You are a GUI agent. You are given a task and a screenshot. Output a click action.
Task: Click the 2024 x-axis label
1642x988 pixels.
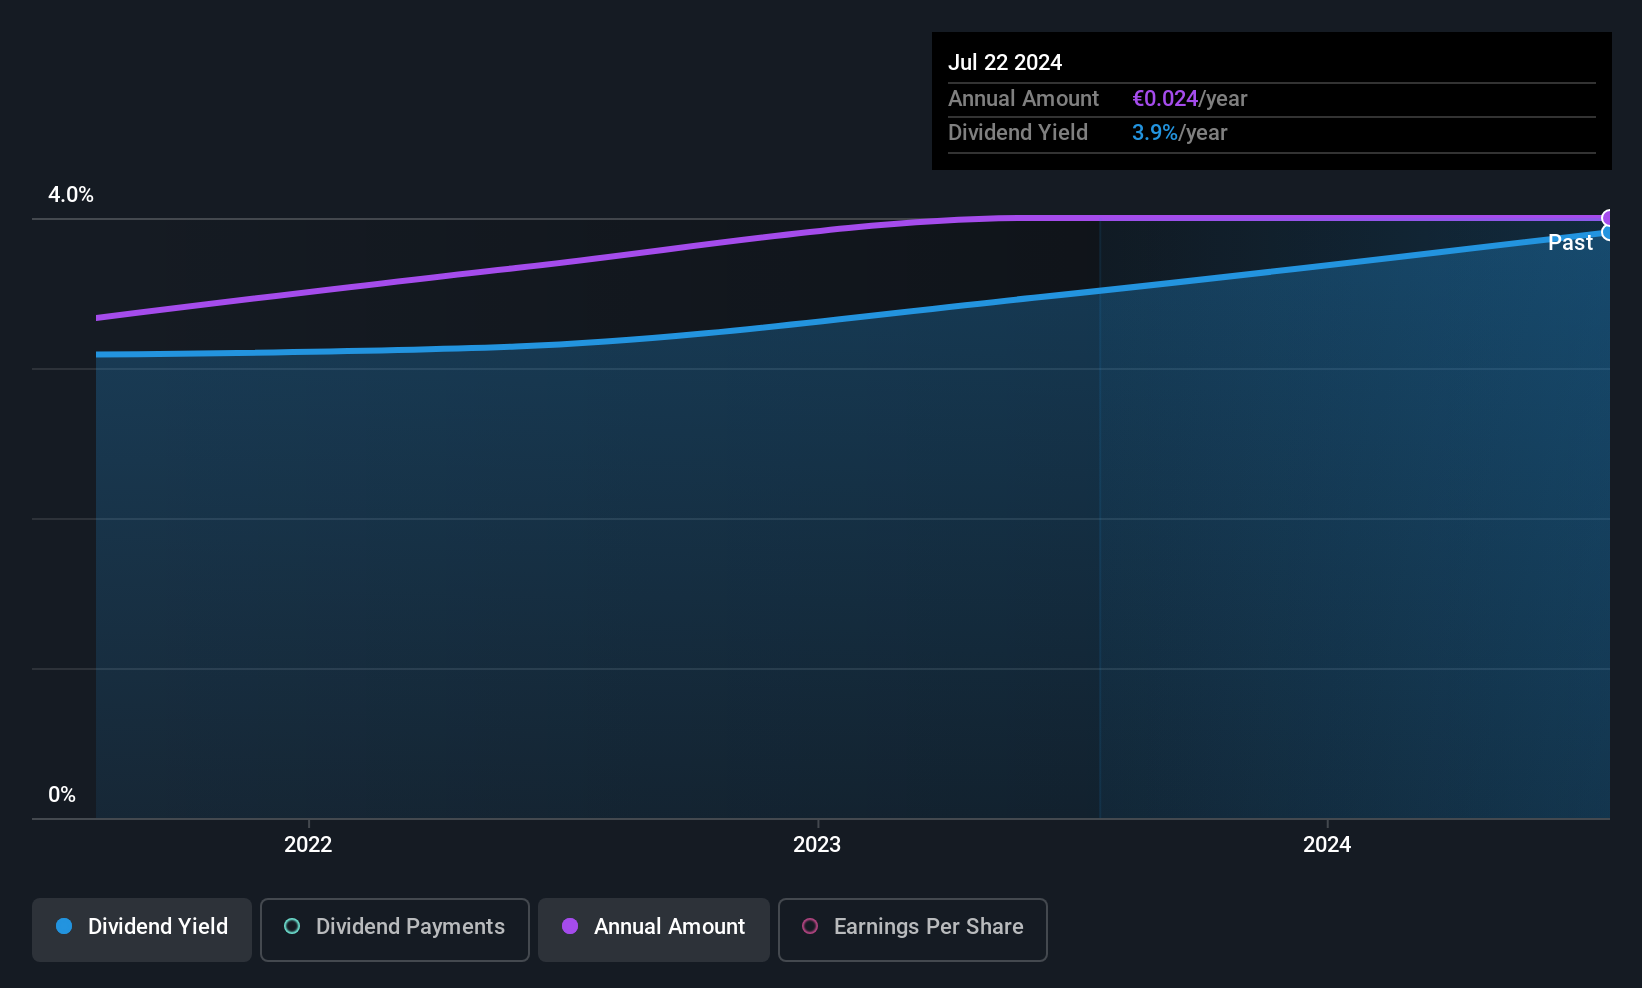coord(1327,844)
